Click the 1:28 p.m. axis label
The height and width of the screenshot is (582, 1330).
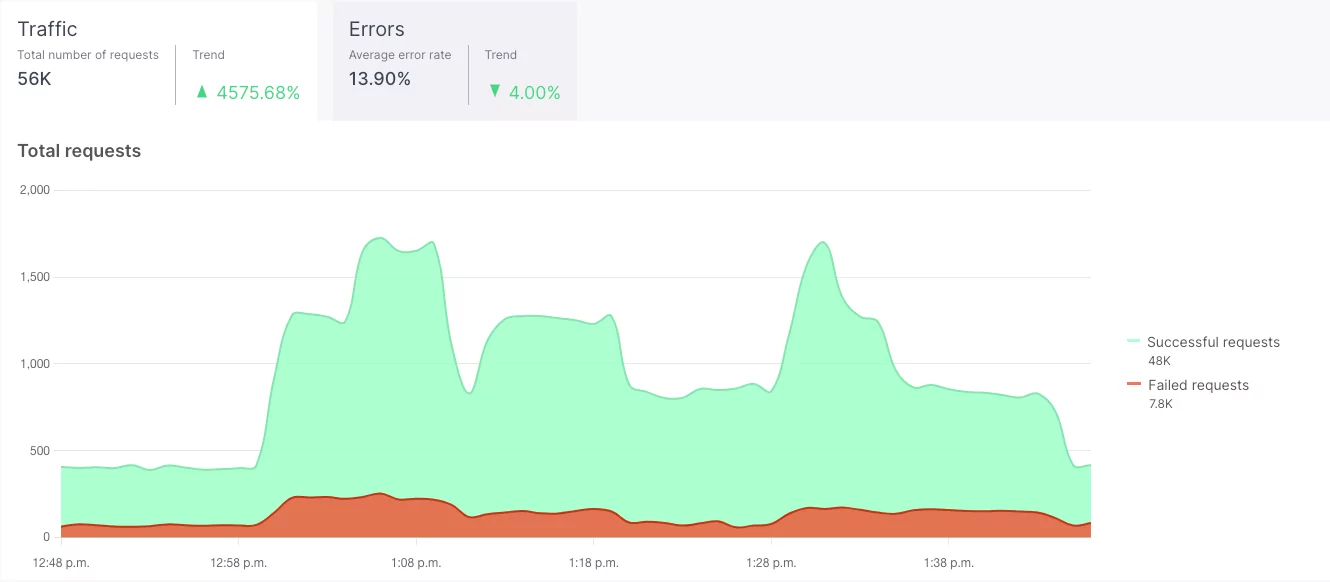pyautogui.click(x=771, y=563)
